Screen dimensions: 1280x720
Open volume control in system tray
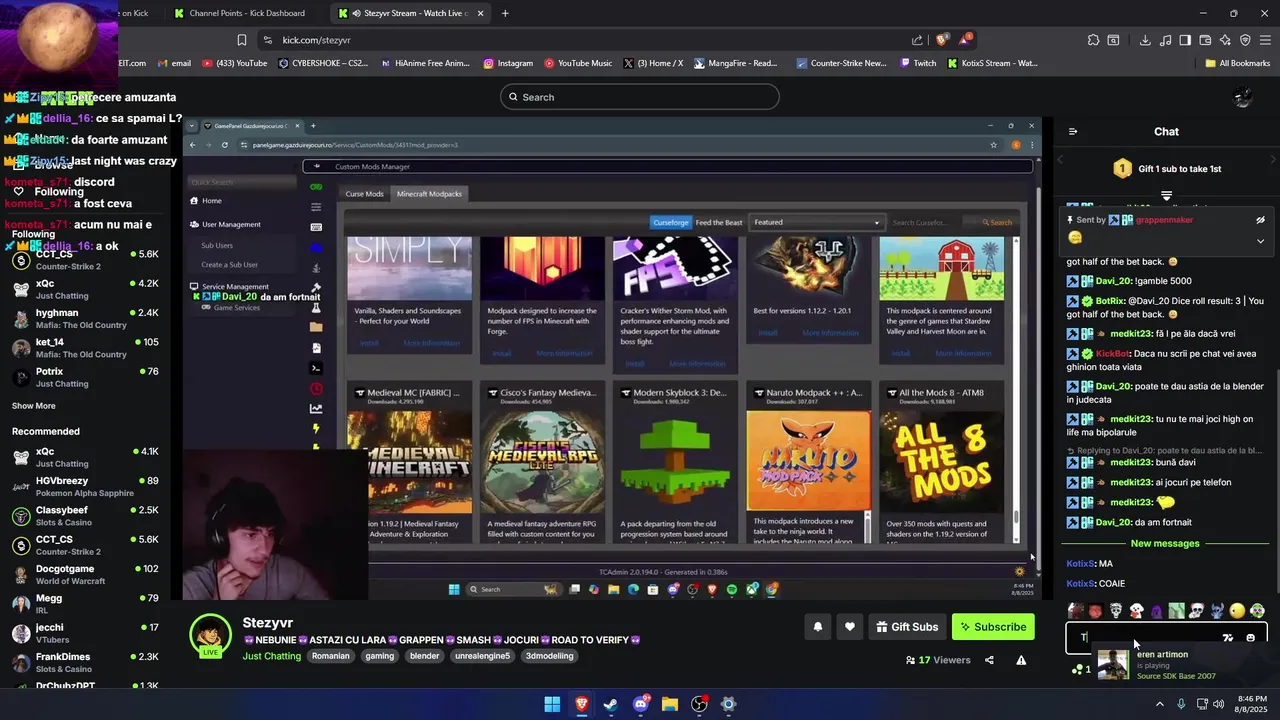1218,704
